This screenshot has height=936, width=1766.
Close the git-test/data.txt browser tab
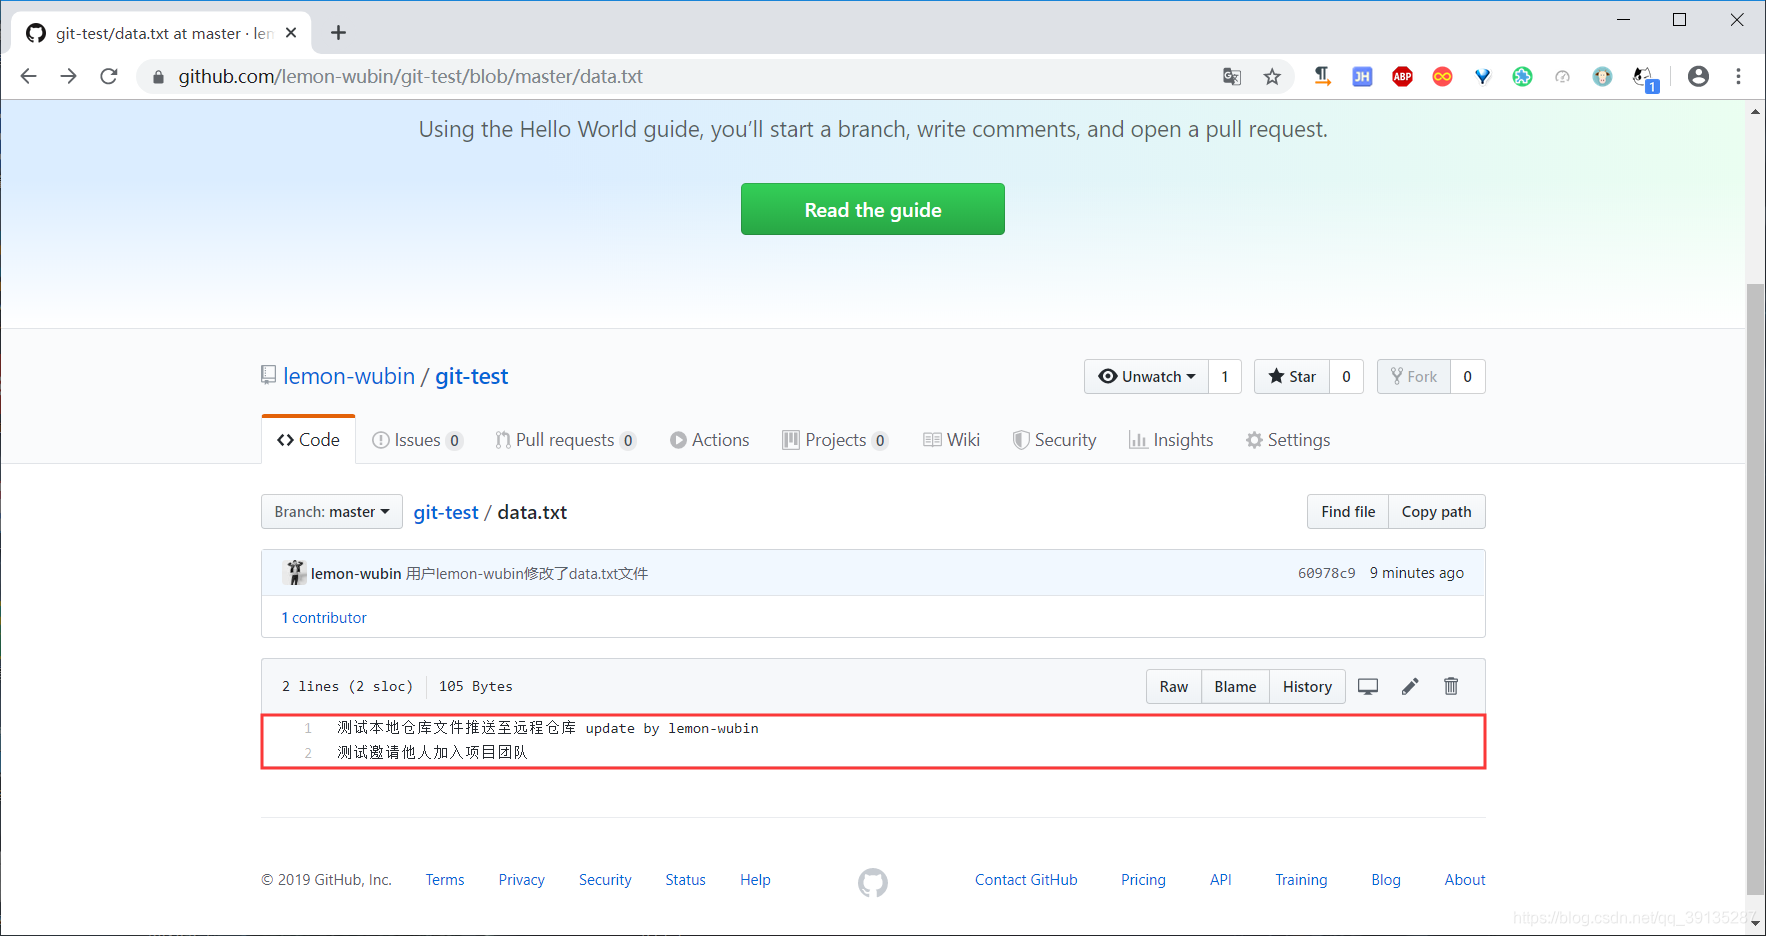point(291,33)
